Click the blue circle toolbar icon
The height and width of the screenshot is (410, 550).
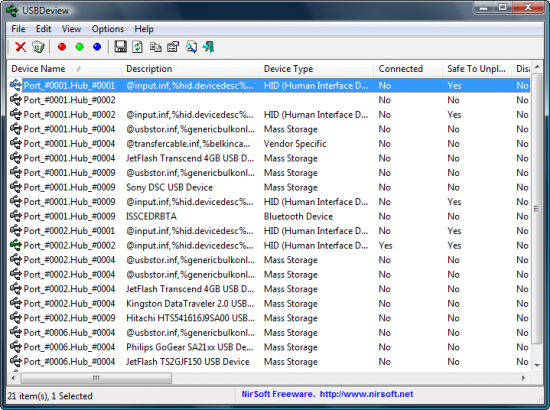[97, 47]
